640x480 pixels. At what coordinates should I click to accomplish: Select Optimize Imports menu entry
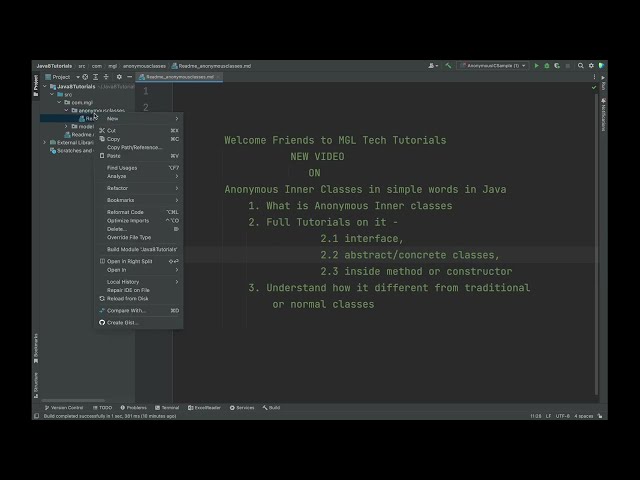point(139,220)
